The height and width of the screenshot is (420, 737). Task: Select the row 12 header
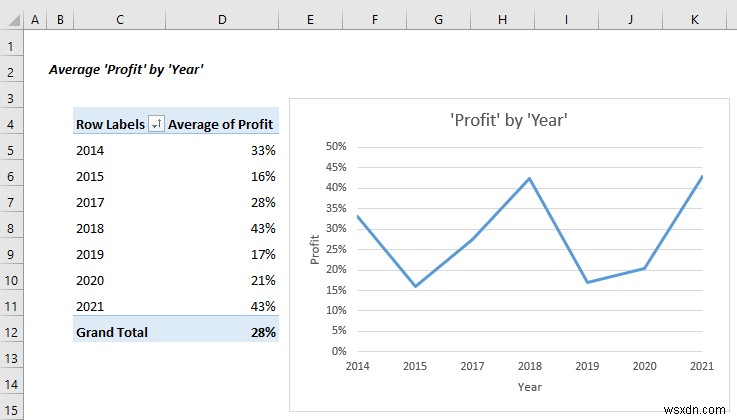(12, 332)
